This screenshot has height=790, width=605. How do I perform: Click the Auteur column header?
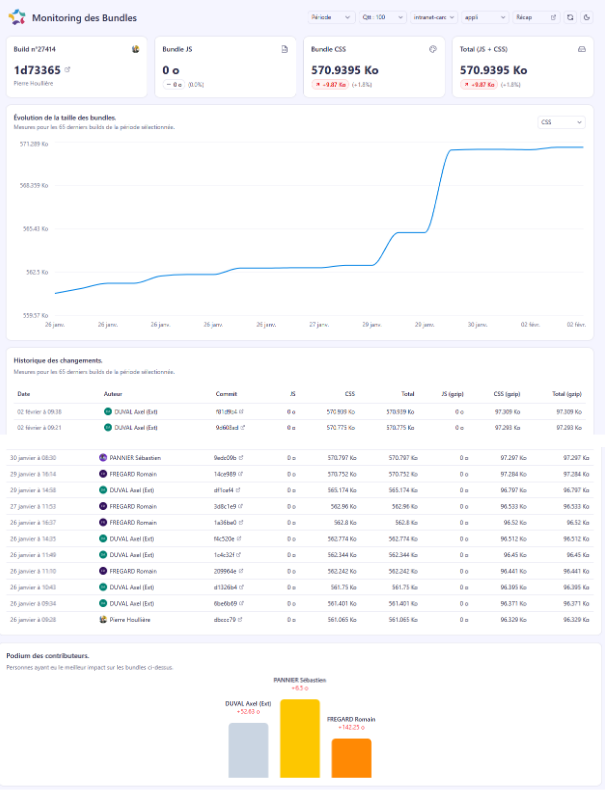(112, 394)
